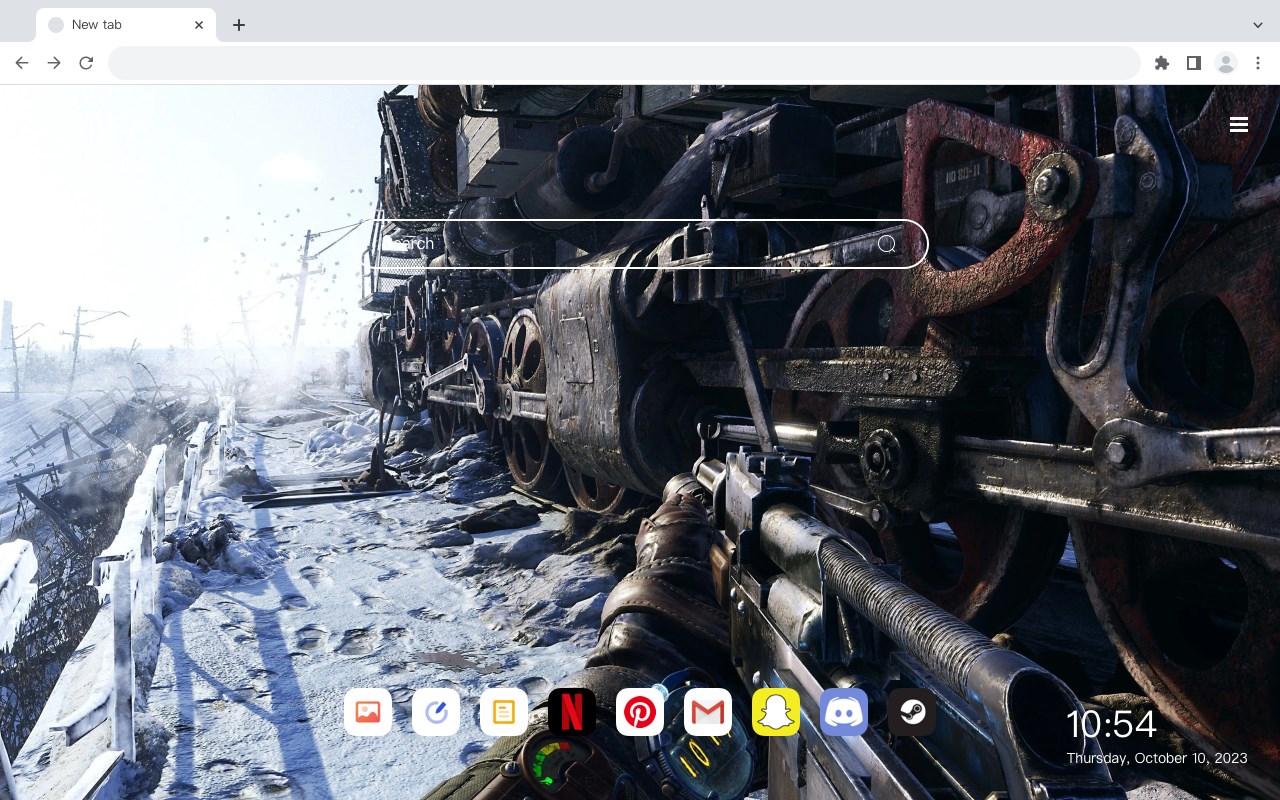Click the search magnifier icon
This screenshot has width=1280, height=800.
point(887,244)
